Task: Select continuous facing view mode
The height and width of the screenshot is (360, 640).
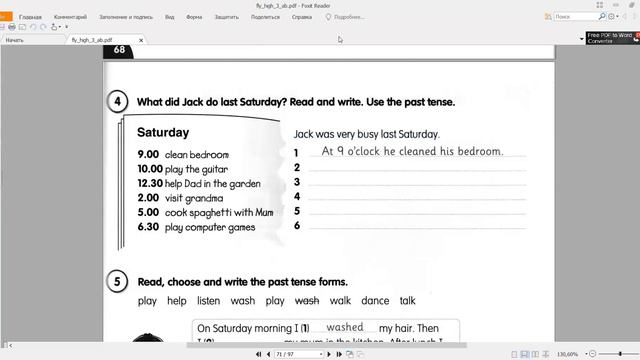Action: (546, 354)
